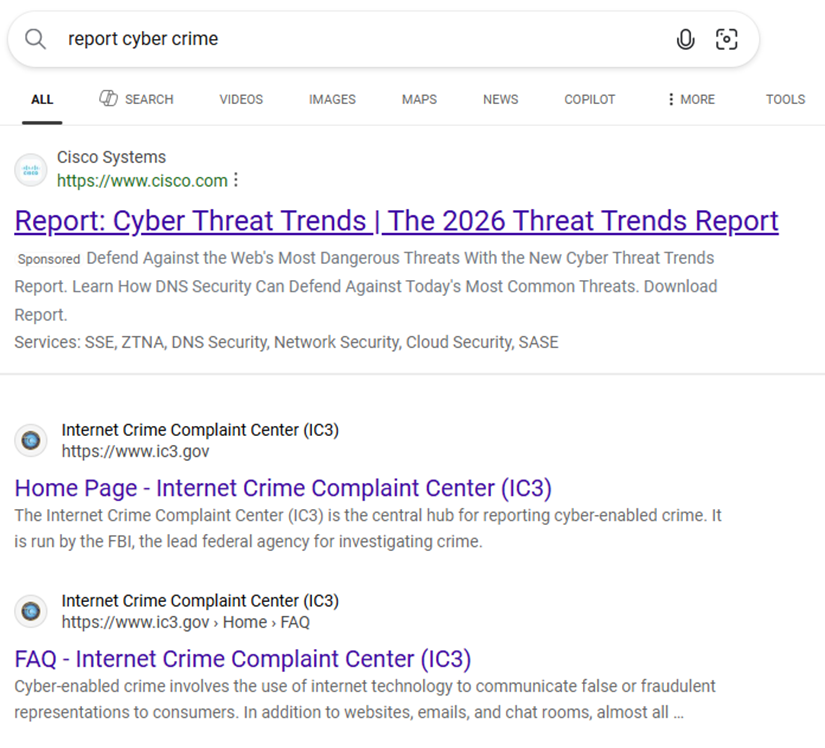The image size is (825, 748).
Task: Start voice search with the microphone icon
Action: pos(685,39)
